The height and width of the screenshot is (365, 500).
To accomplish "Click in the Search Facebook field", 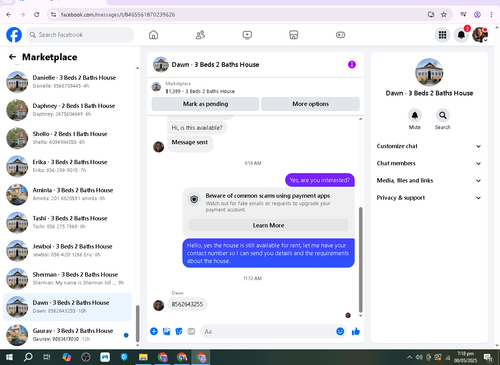I will [x=80, y=35].
